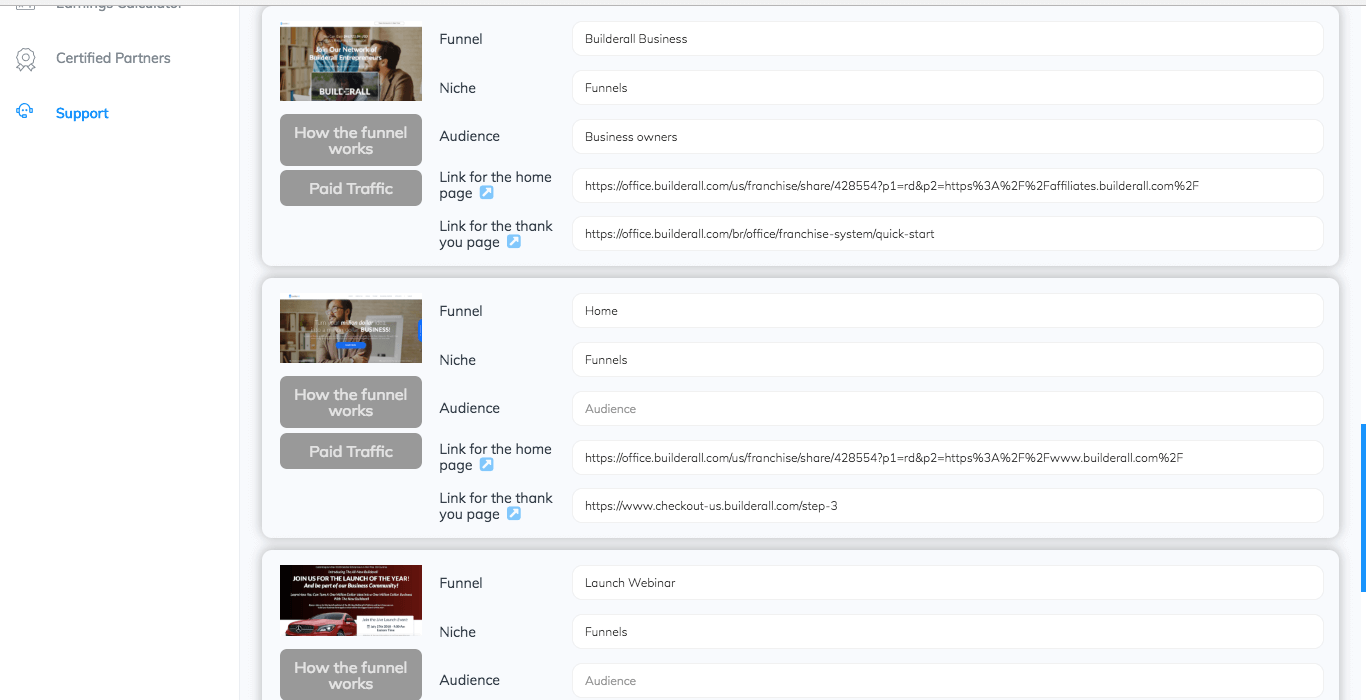The height and width of the screenshot is (700, 1366).
Task: Open Home funnel thumbnail image
Action: (351, 328)
